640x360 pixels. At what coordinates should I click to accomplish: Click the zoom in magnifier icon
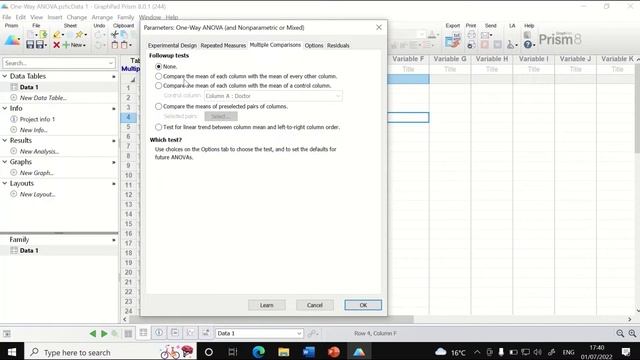pyautogui.click(x=632, y=333)
